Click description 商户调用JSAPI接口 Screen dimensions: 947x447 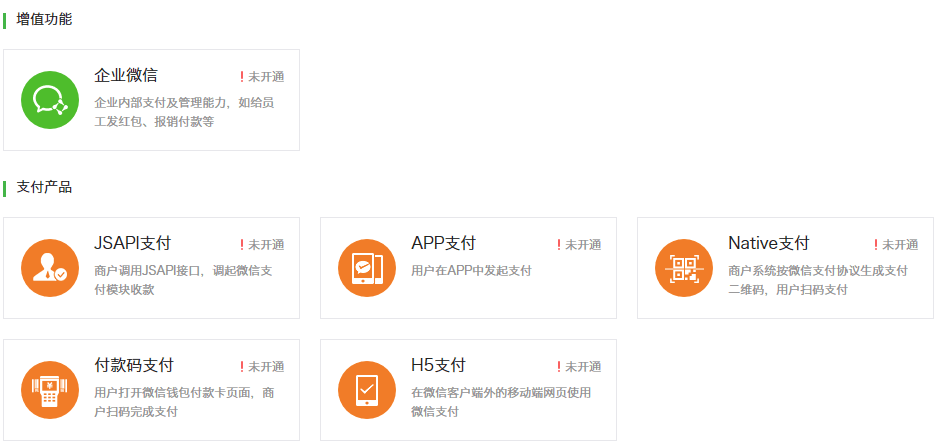[184, 280]
